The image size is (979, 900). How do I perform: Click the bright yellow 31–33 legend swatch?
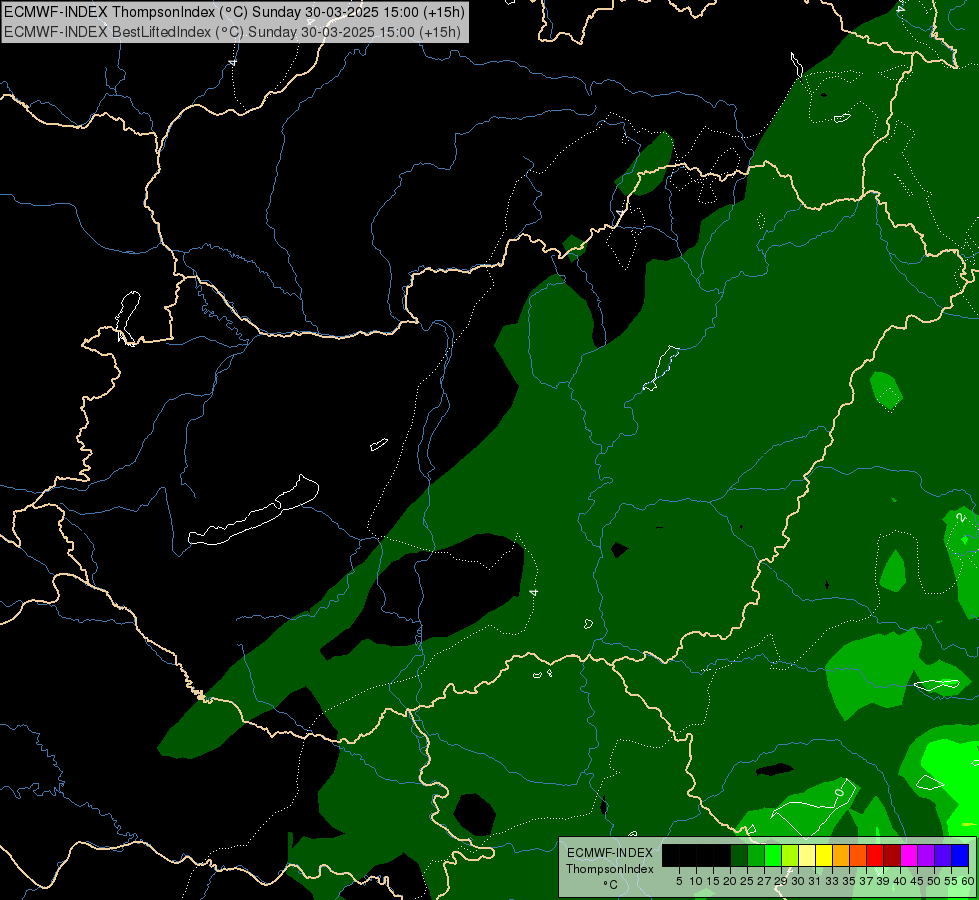[x=824, y=855]
